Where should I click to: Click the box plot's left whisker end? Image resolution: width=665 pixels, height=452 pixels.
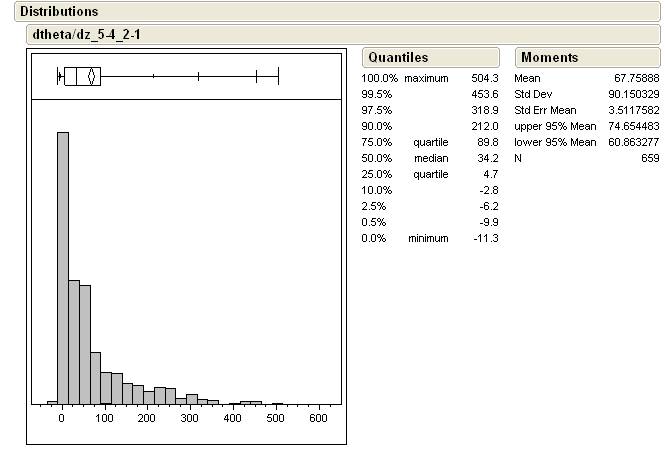pyautogui.click(x=59, y=76)
